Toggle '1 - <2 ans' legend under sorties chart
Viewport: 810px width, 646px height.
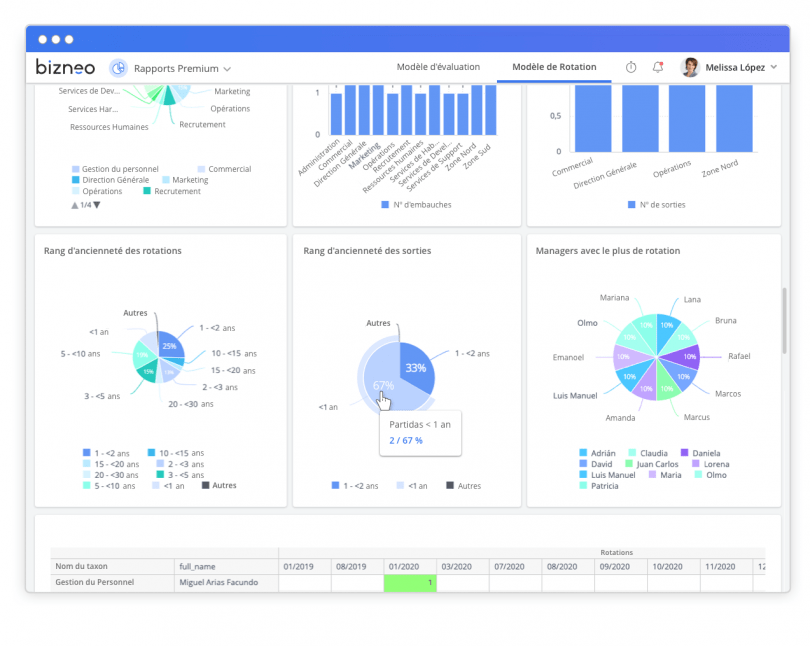point(358,486)
